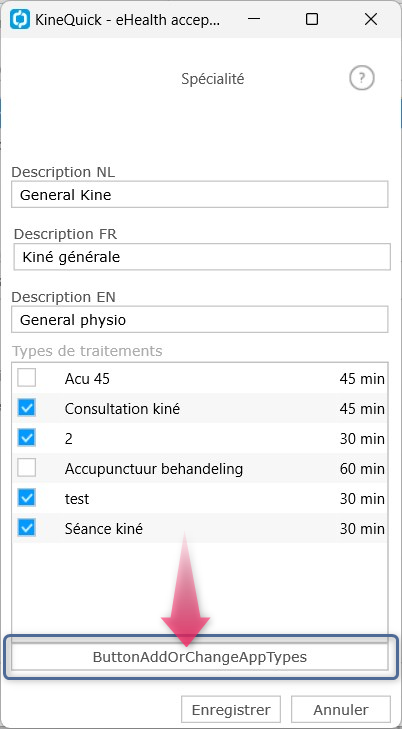Save with the Enregistrer button

coord(231,709)
